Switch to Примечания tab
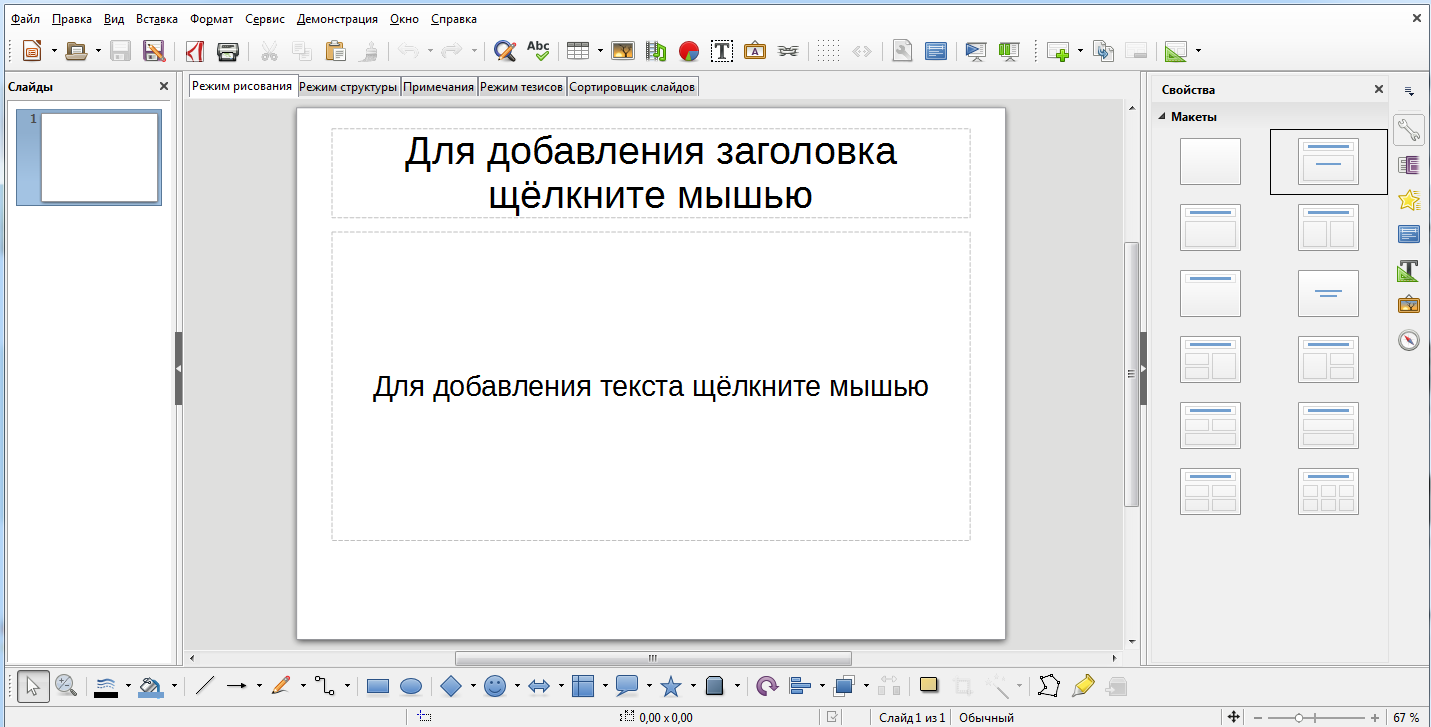Viewport: 1431px width, 727px height. pos(438,87)
